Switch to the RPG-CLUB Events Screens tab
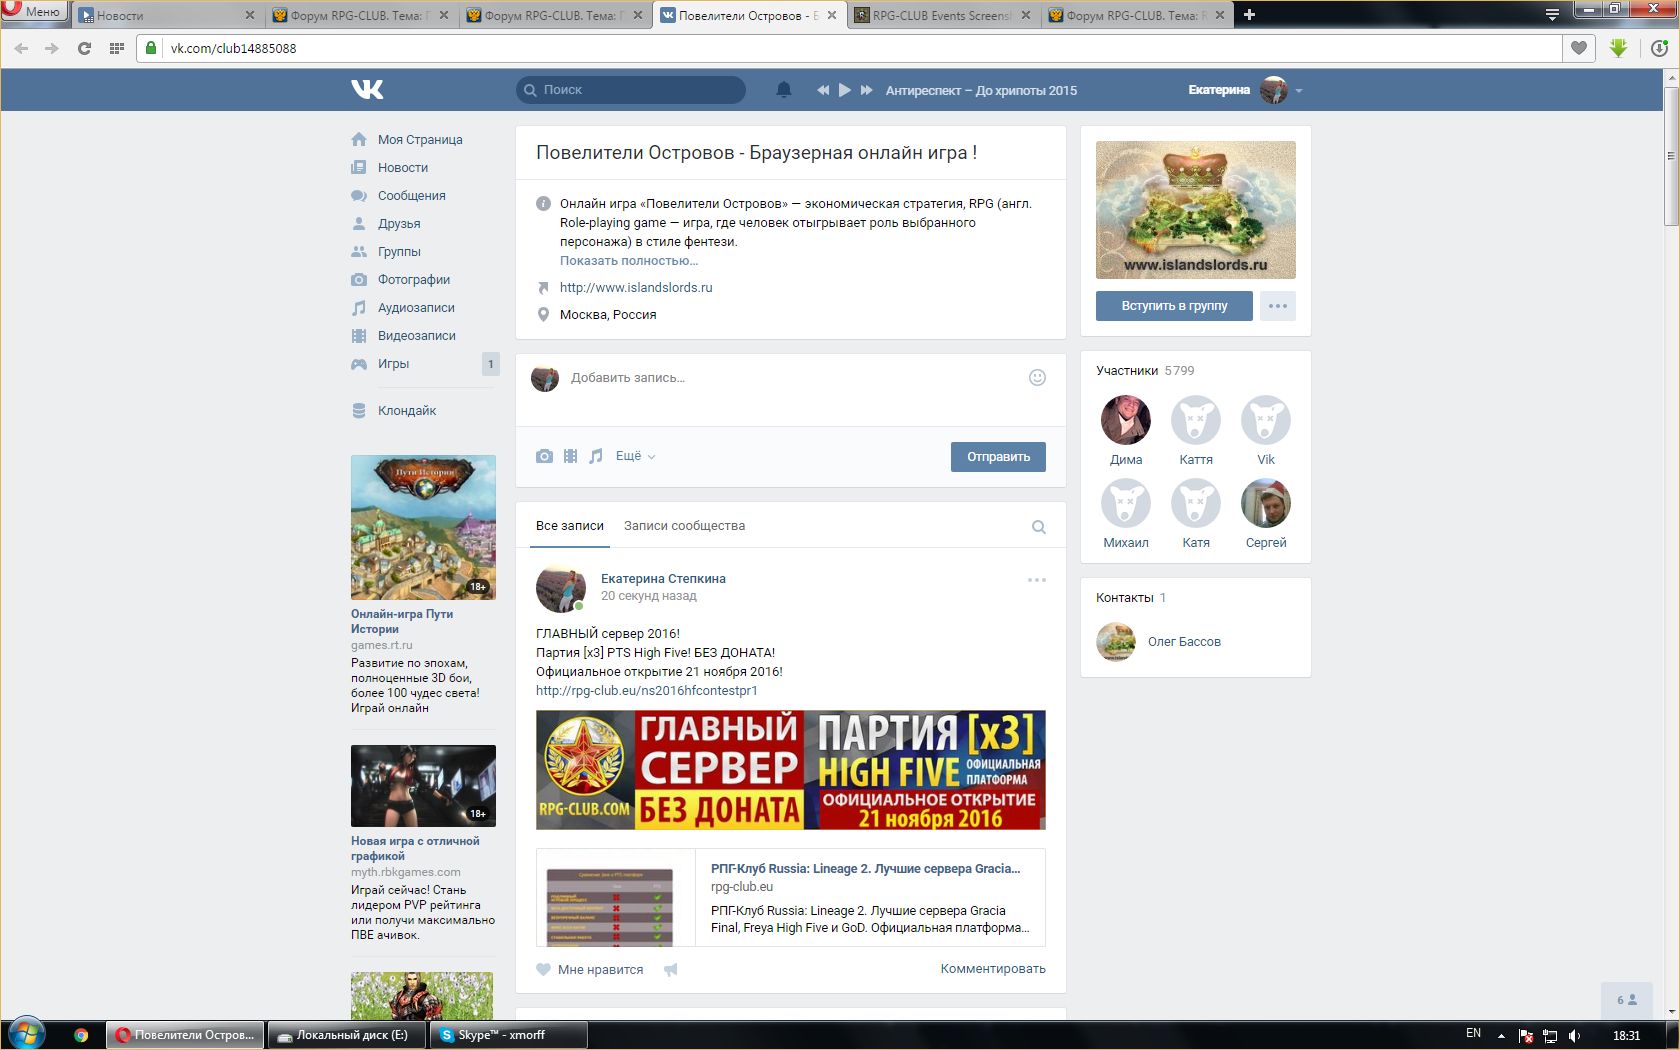Screen dimensions: 1680x1050 (942, 15)
